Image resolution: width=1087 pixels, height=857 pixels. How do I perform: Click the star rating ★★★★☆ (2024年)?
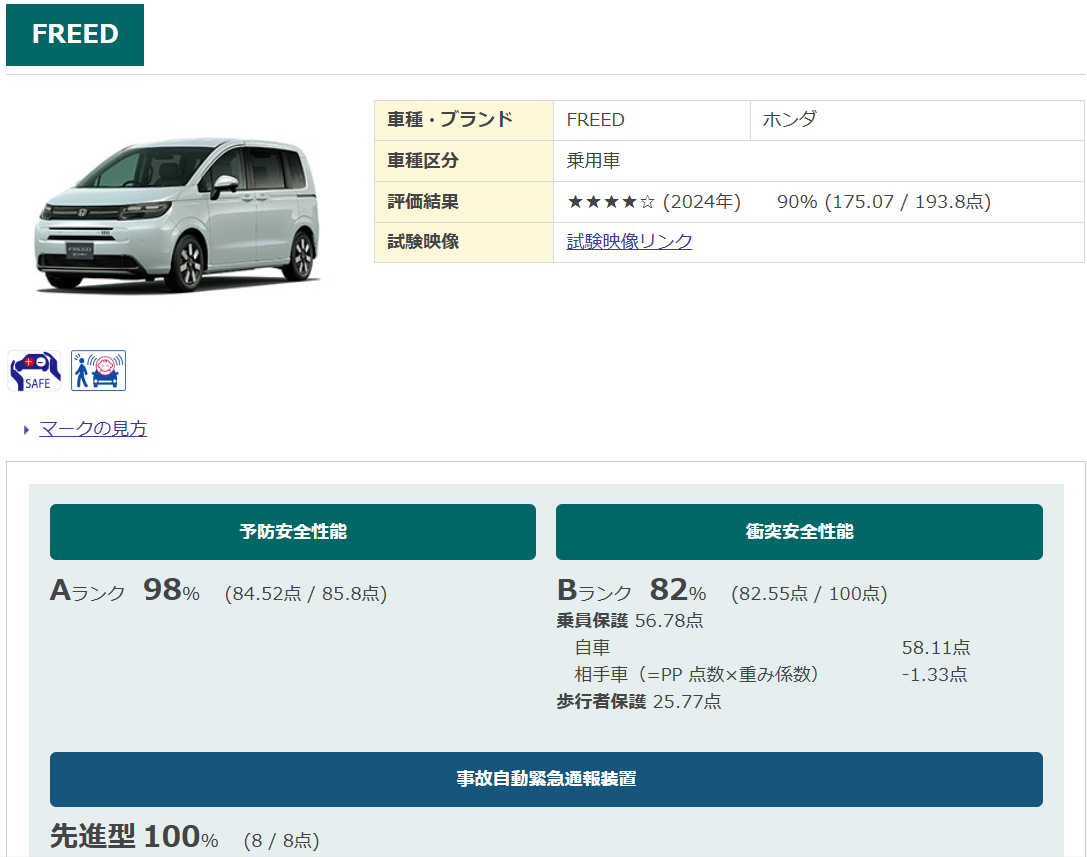coord(654,202)
